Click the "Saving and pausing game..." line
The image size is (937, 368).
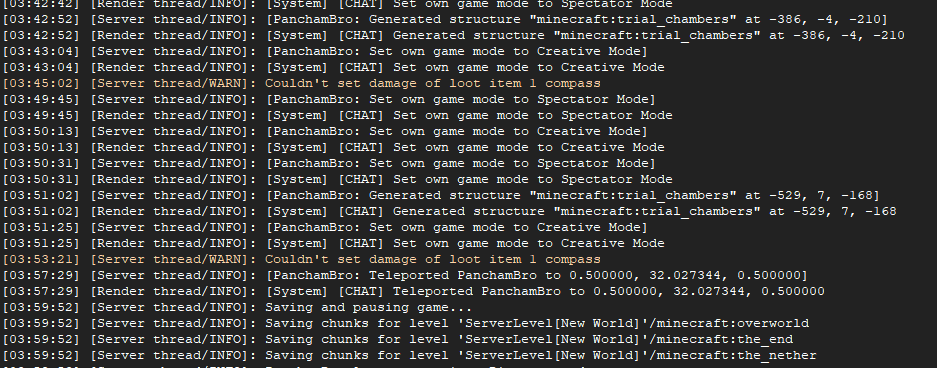[x=237, y=308]
